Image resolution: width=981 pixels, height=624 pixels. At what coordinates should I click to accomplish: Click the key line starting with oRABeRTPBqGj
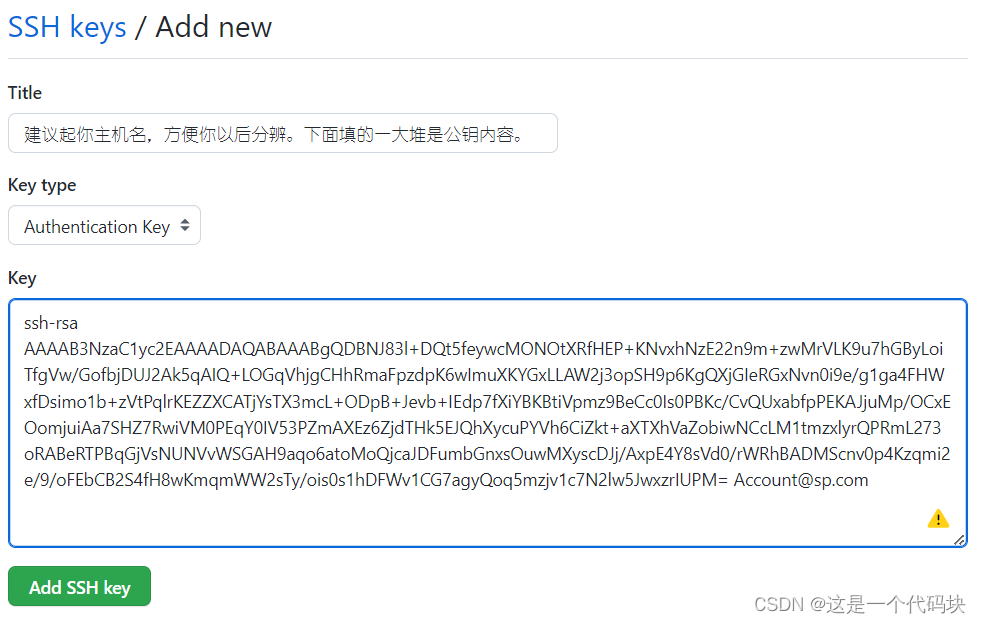[487, 454]
